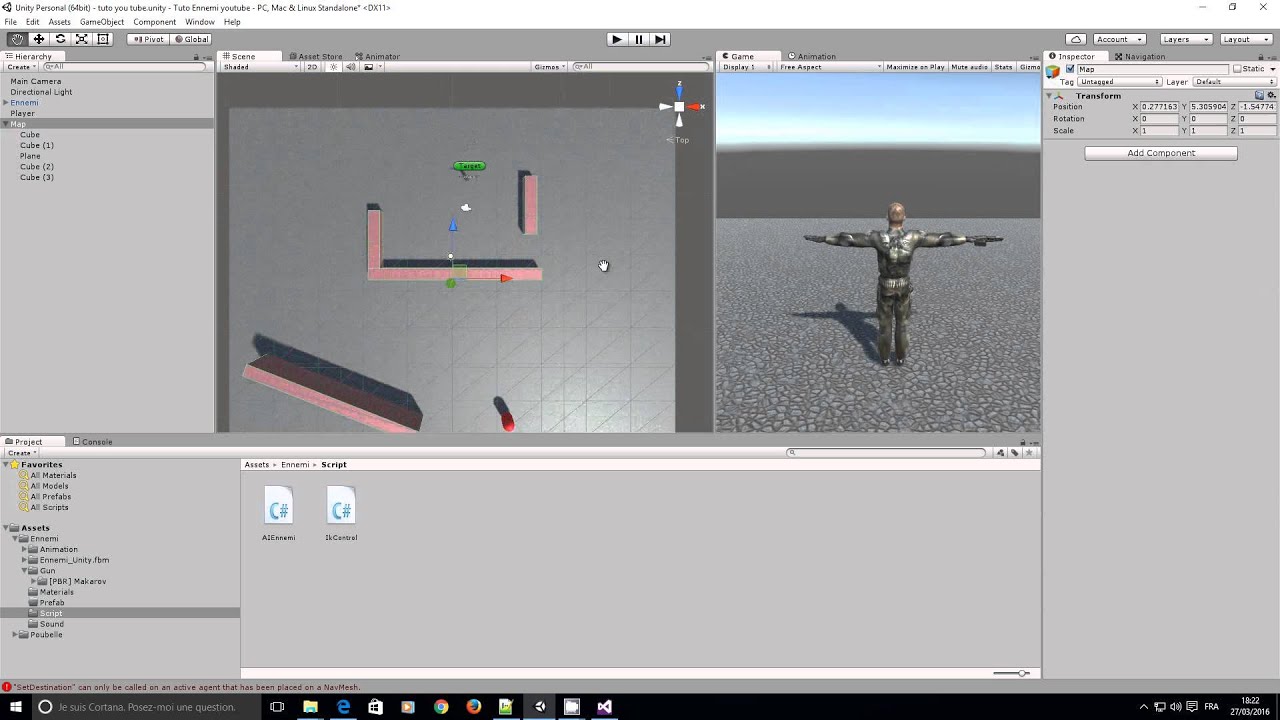Image resolution: width=1280 pixels, height=720 pixels.
Task: Toggle scene lighting sun icon
Action: [334, 67]
